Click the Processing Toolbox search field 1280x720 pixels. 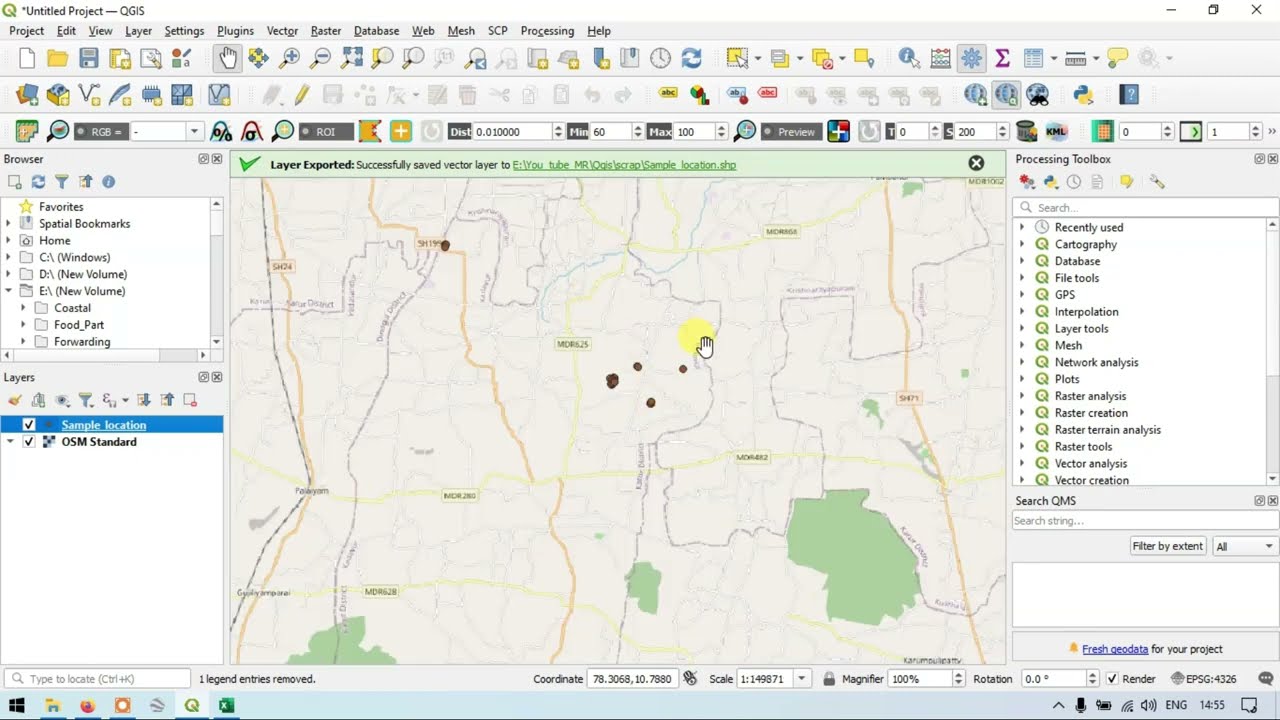(x=1146, y=208)
